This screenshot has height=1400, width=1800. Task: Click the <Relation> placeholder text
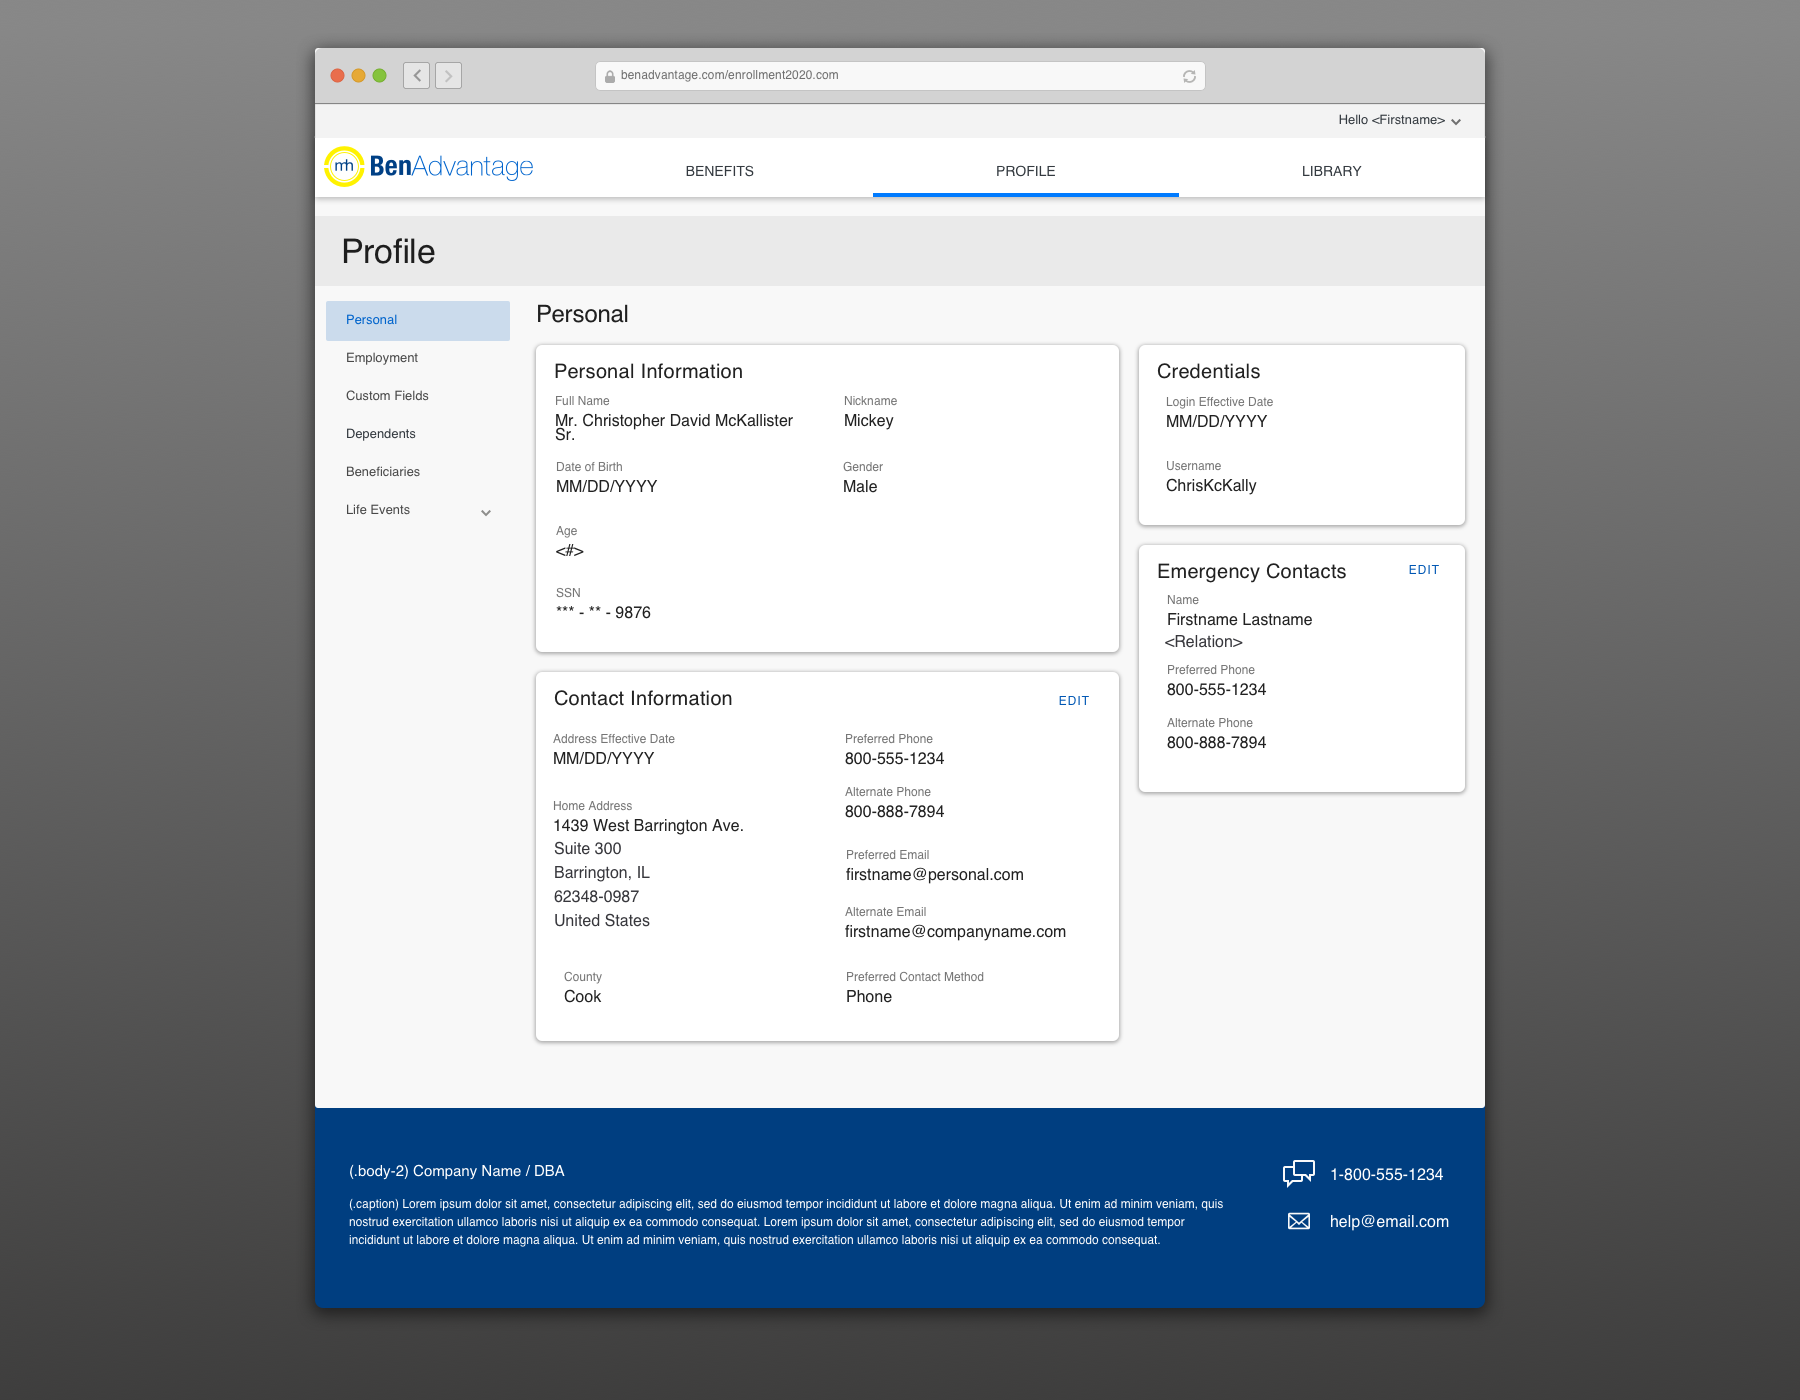(x=1204, y=642)
